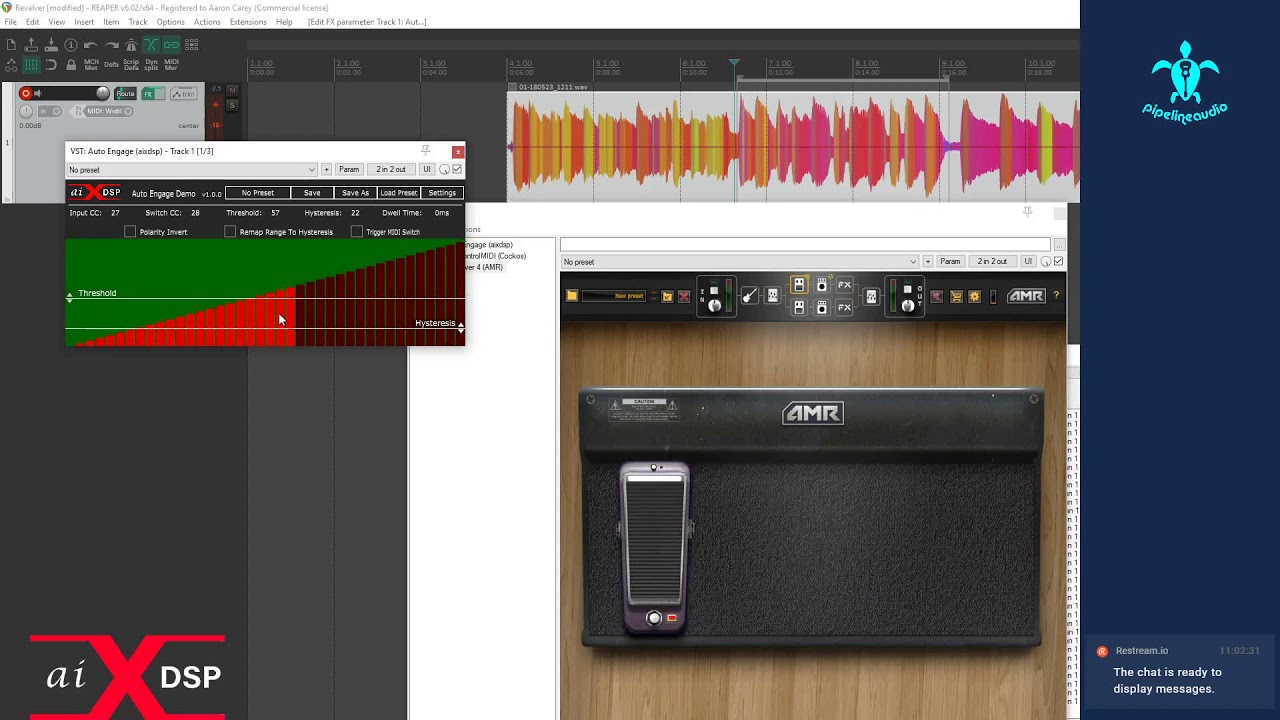Click the track pan knob
The height and width of the screenshot is (720, 1280).
point(26,111)
